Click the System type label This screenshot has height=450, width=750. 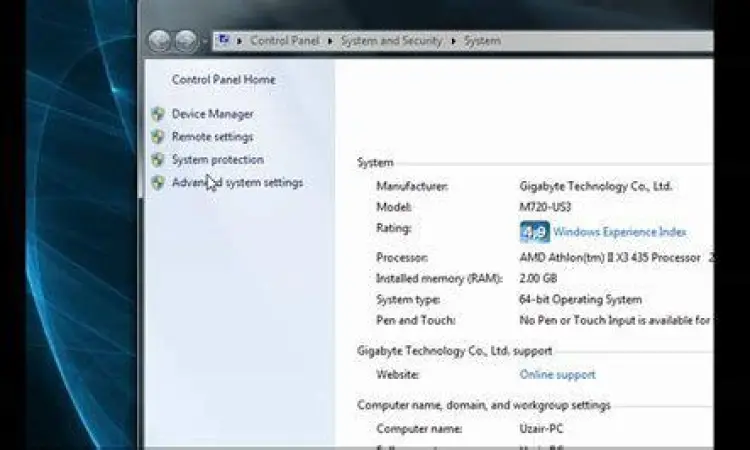tap(408, 300)
